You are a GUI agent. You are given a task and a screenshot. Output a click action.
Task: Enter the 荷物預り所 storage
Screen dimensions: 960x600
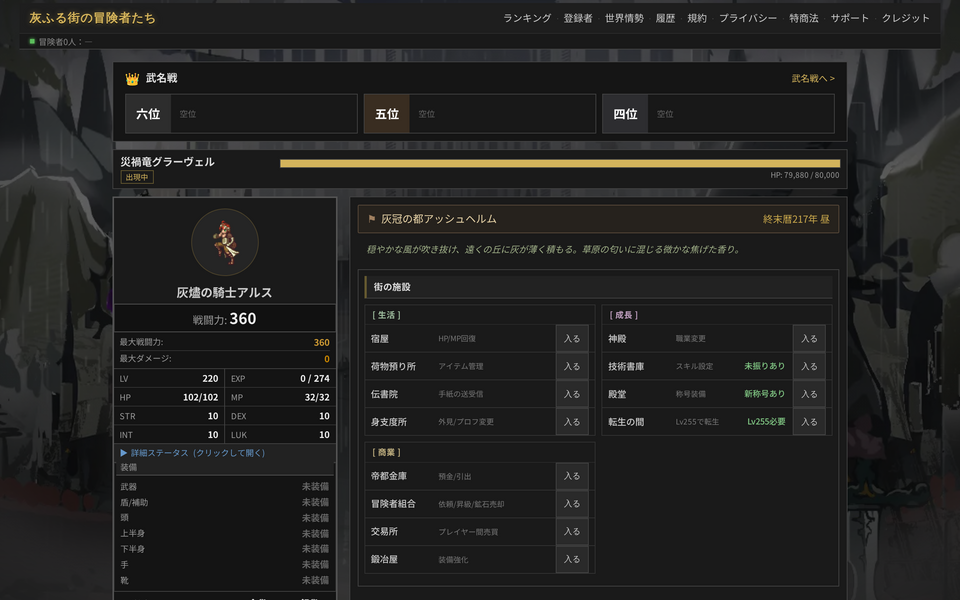[x=572, y=366]
